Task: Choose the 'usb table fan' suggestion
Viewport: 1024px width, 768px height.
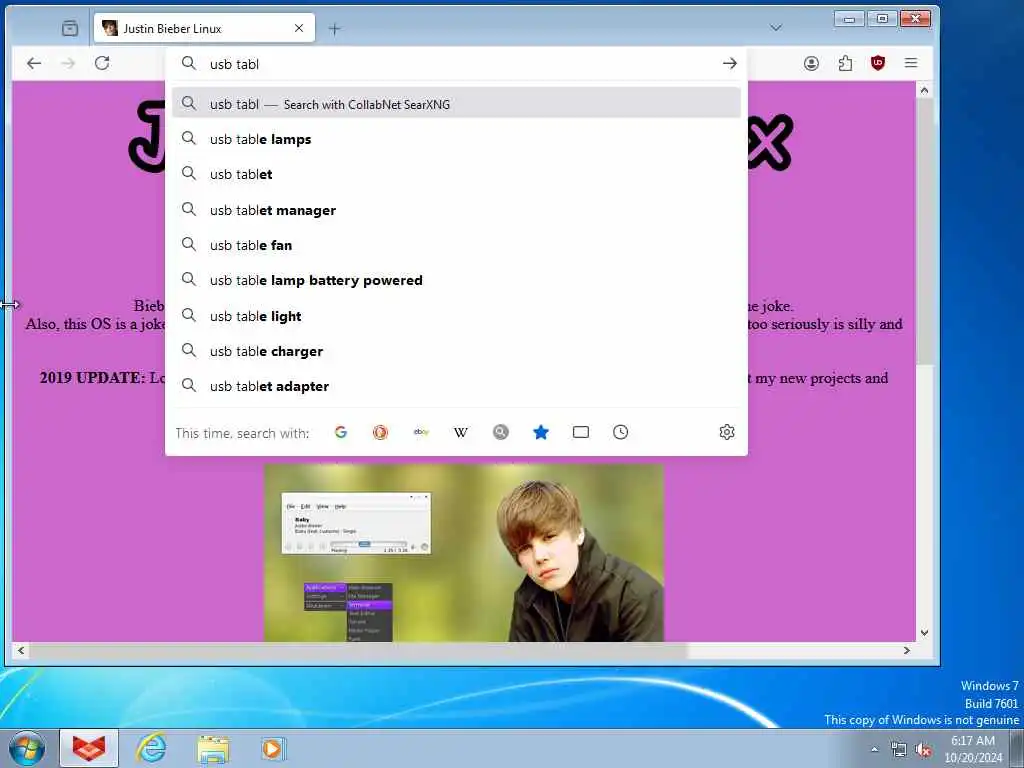Action: point(456,246)
